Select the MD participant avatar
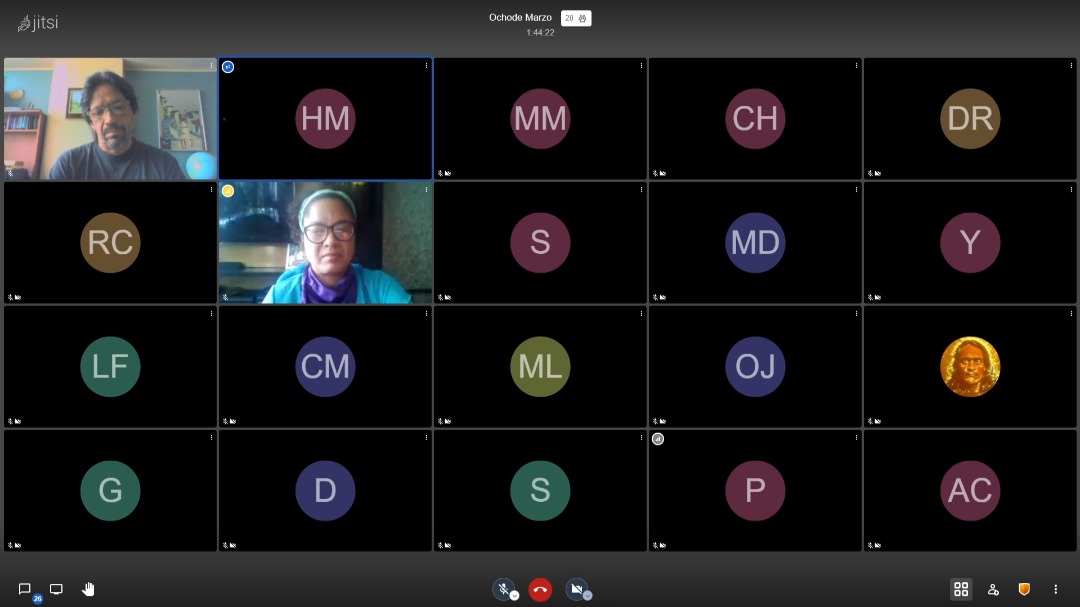Image resolution: width=1080 pixels, height=607 pixels. 755,243
